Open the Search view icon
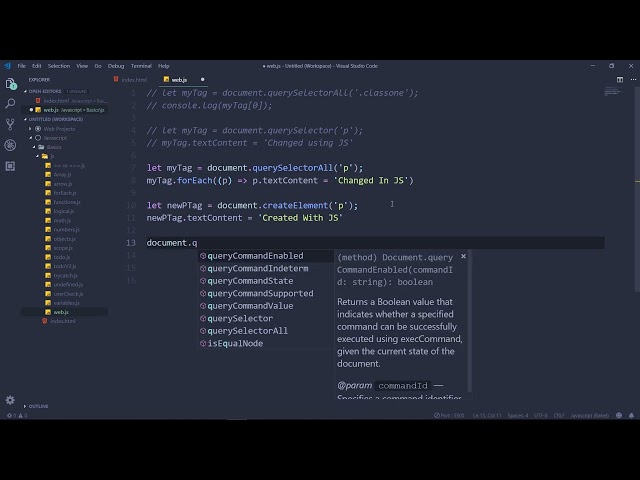Viewport: 640px width, 480px height. tap(11, 104)
